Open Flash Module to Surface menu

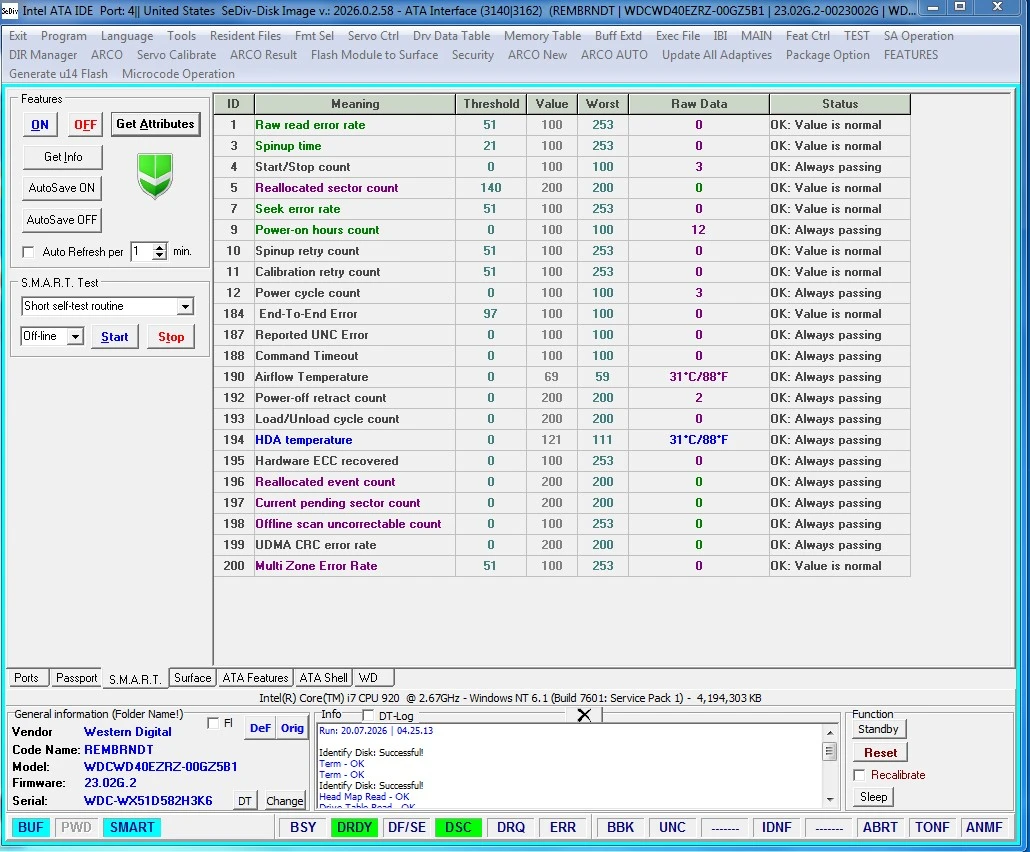tap(374, 55)
